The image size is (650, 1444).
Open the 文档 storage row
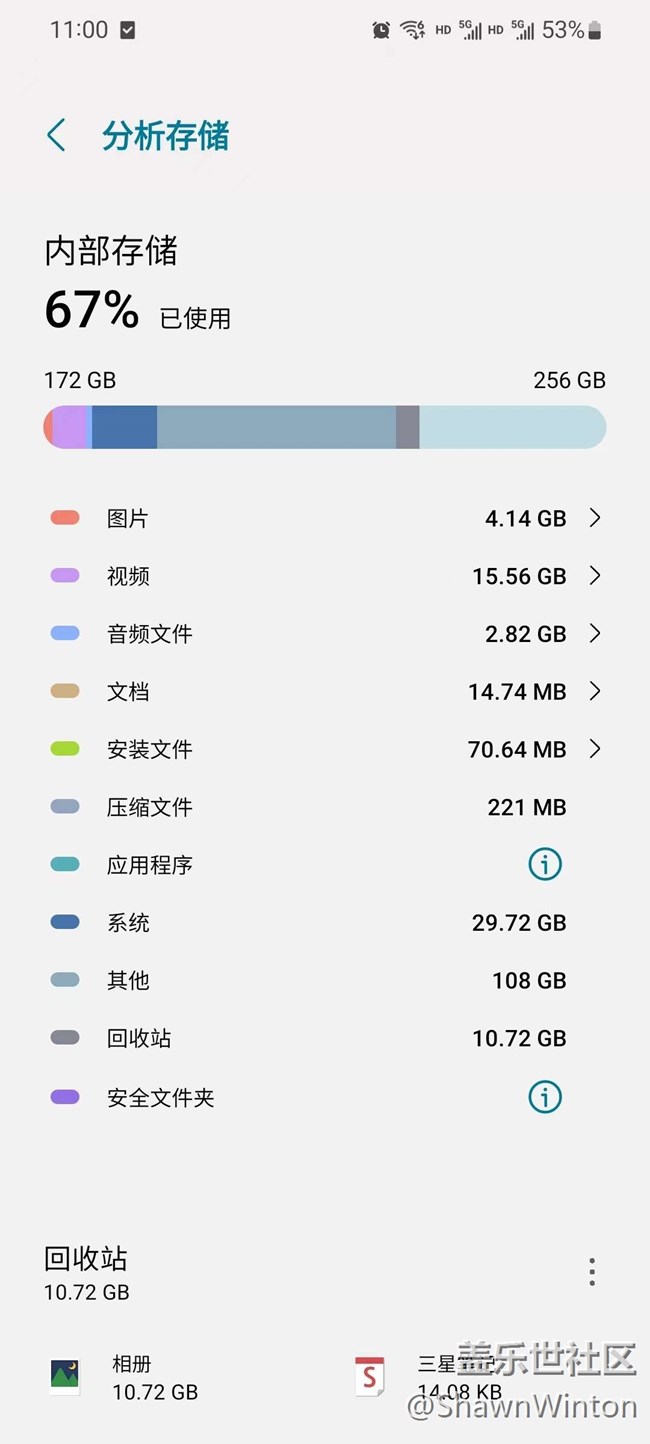coord(325,692)
